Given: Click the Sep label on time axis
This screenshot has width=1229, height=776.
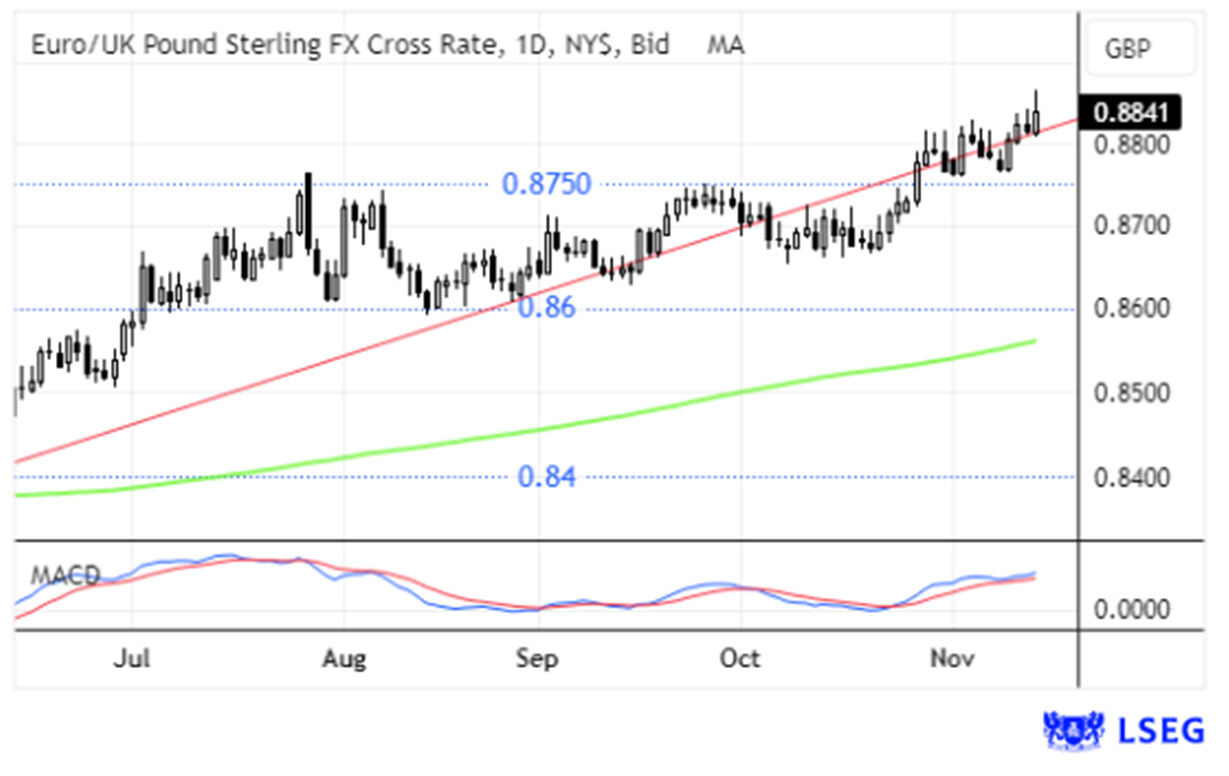Looking at the screenshot, I should point(538,659).
